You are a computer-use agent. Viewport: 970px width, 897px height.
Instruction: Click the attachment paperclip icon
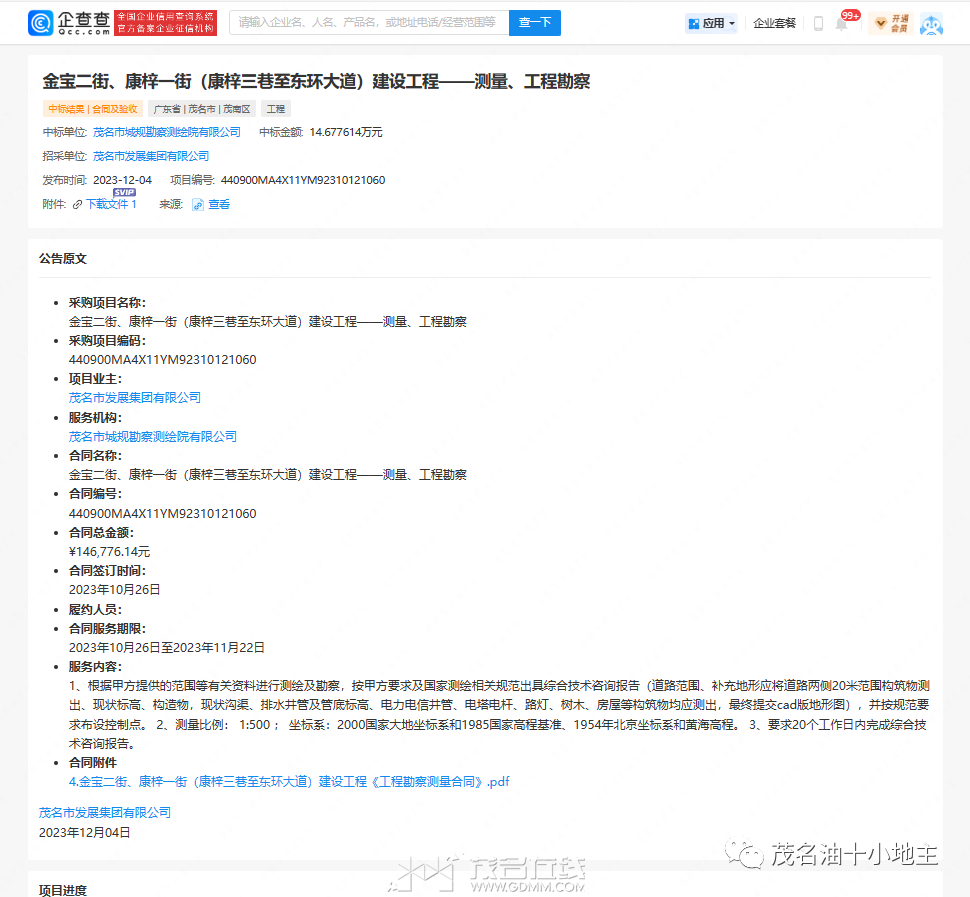tap(77, 205)
